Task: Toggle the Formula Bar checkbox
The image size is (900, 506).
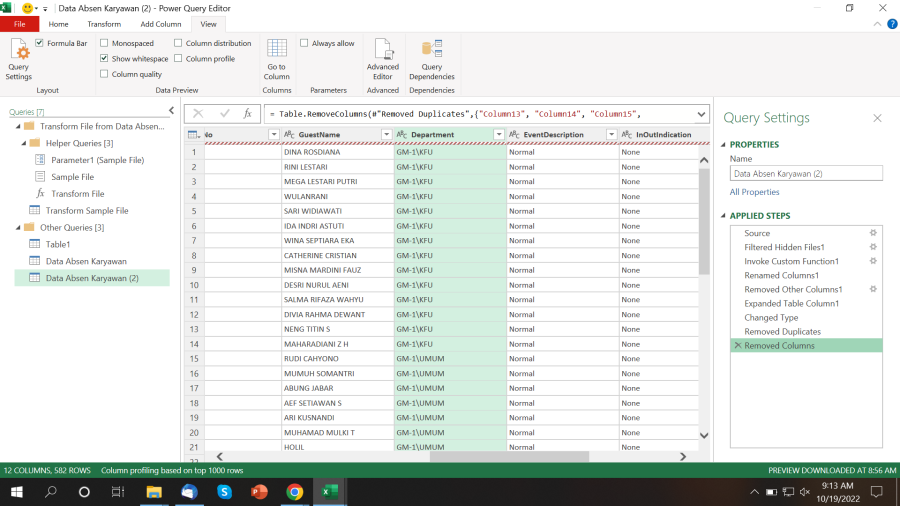Action: tap(40, 43)
